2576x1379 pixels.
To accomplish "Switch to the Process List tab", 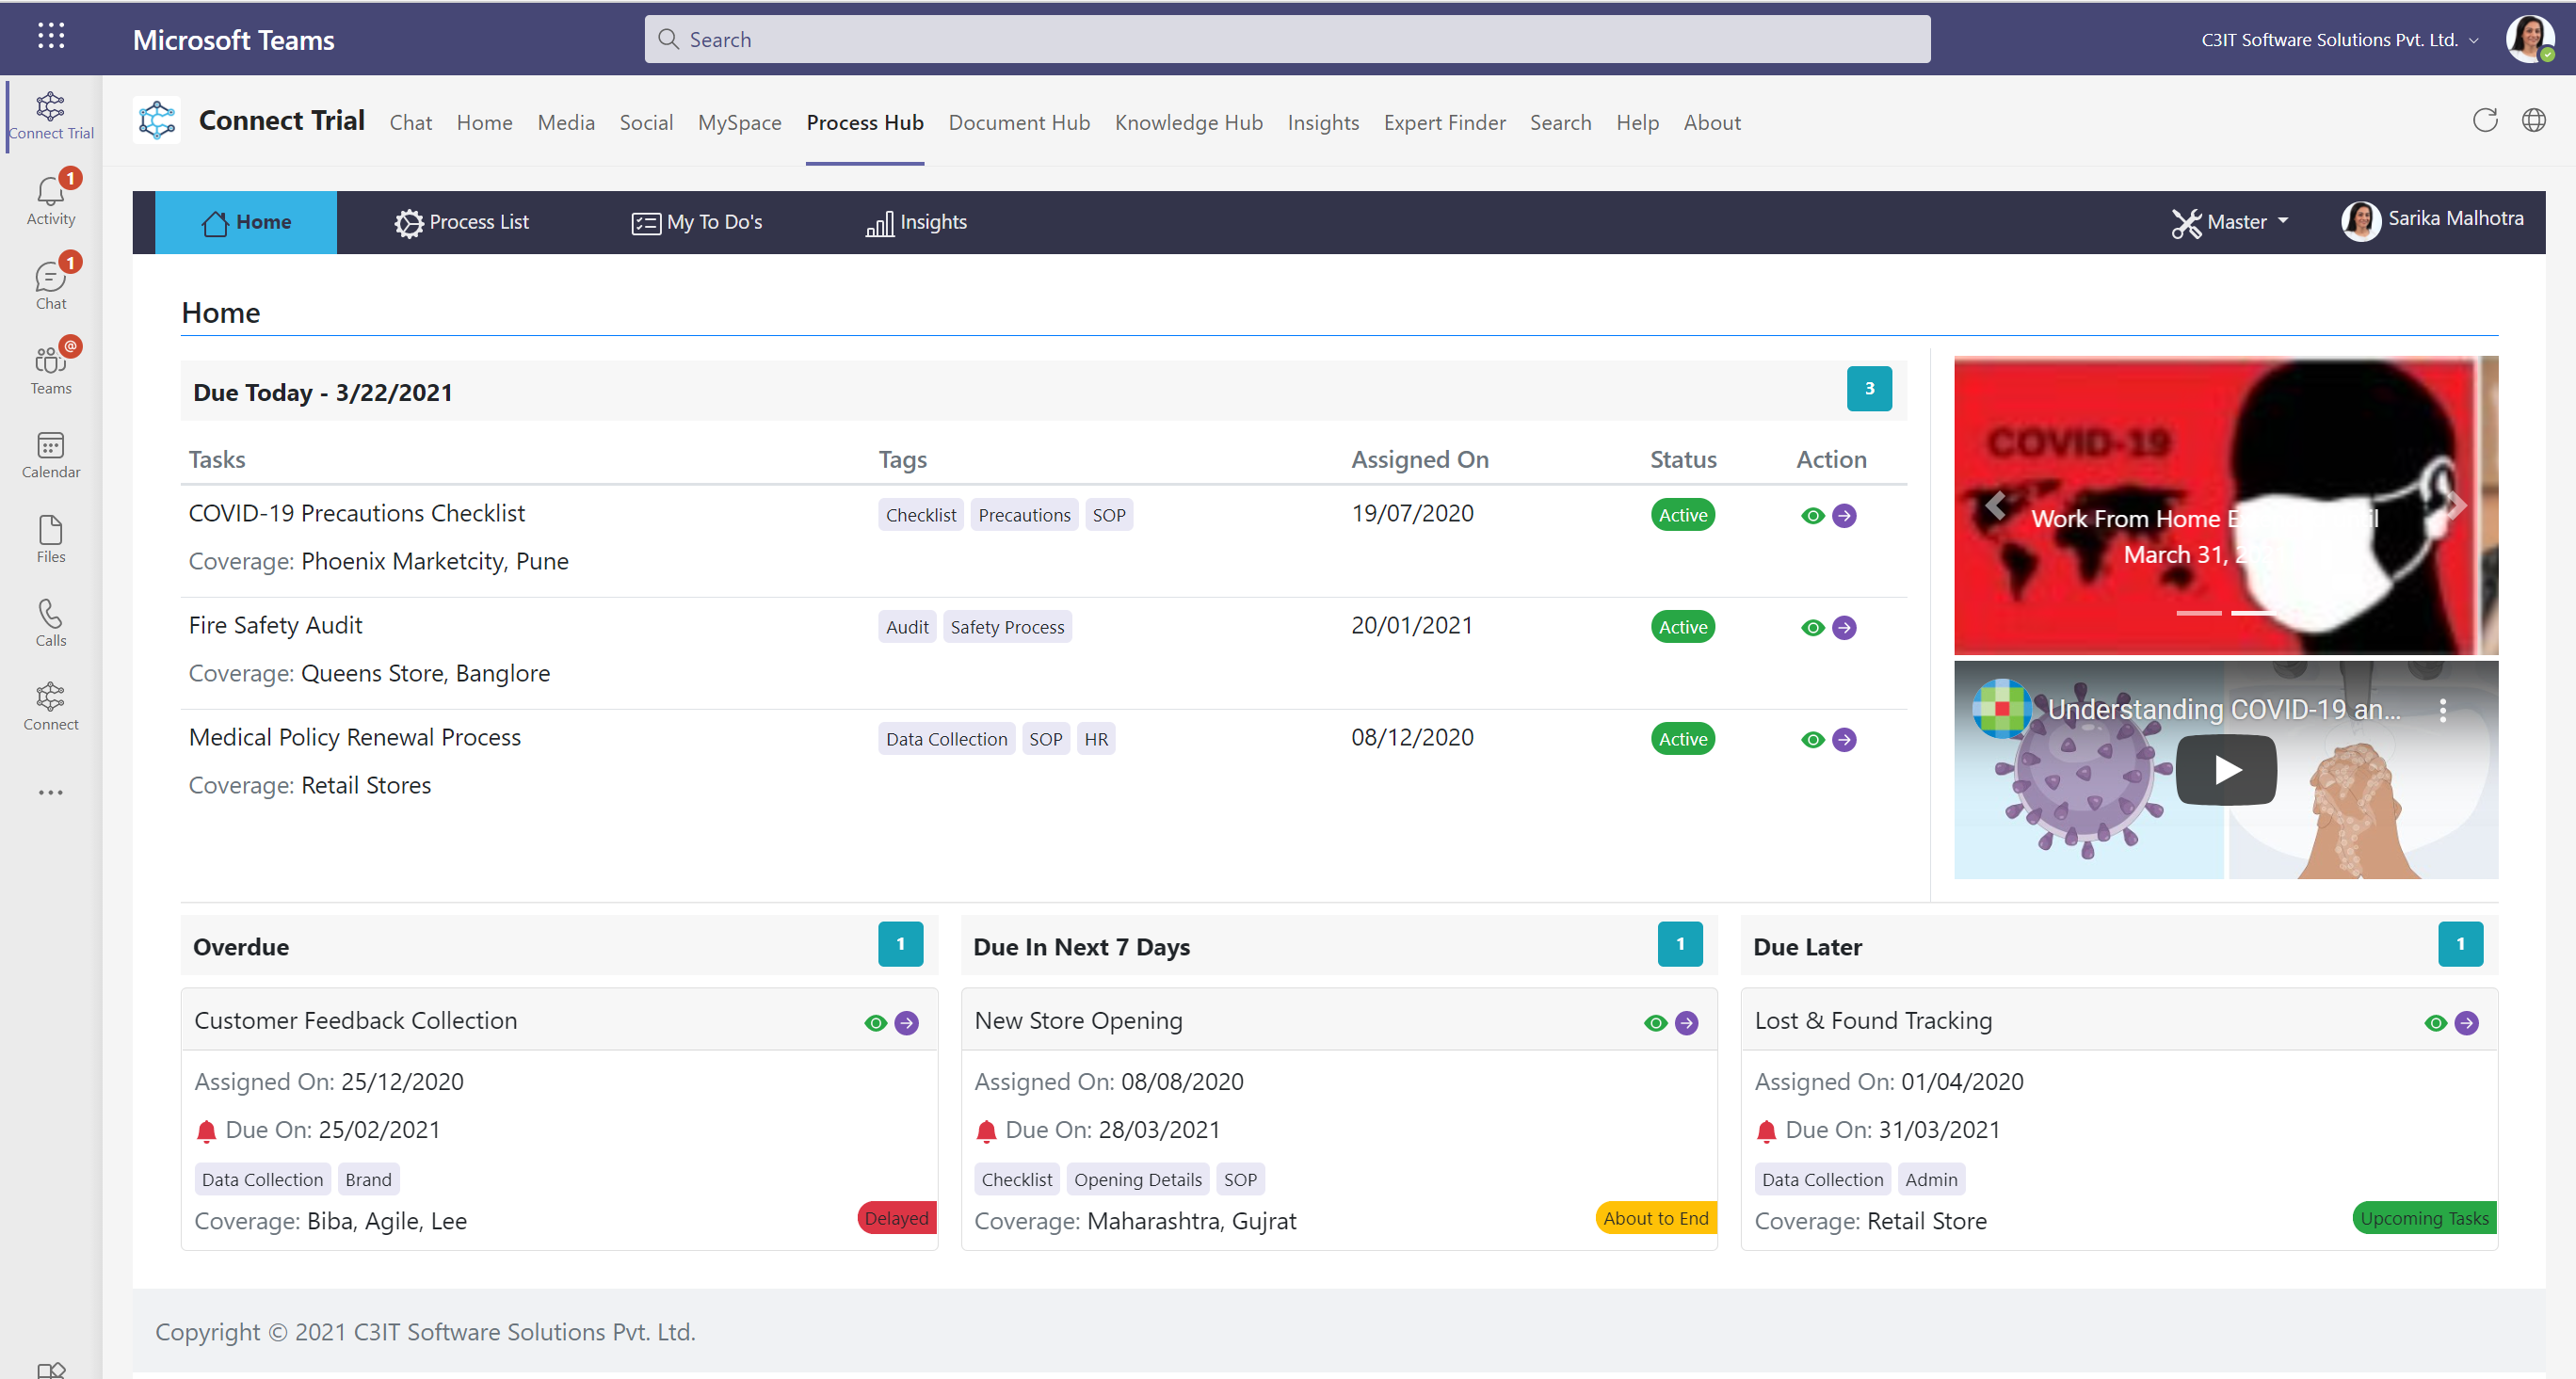I will [461, 222].
